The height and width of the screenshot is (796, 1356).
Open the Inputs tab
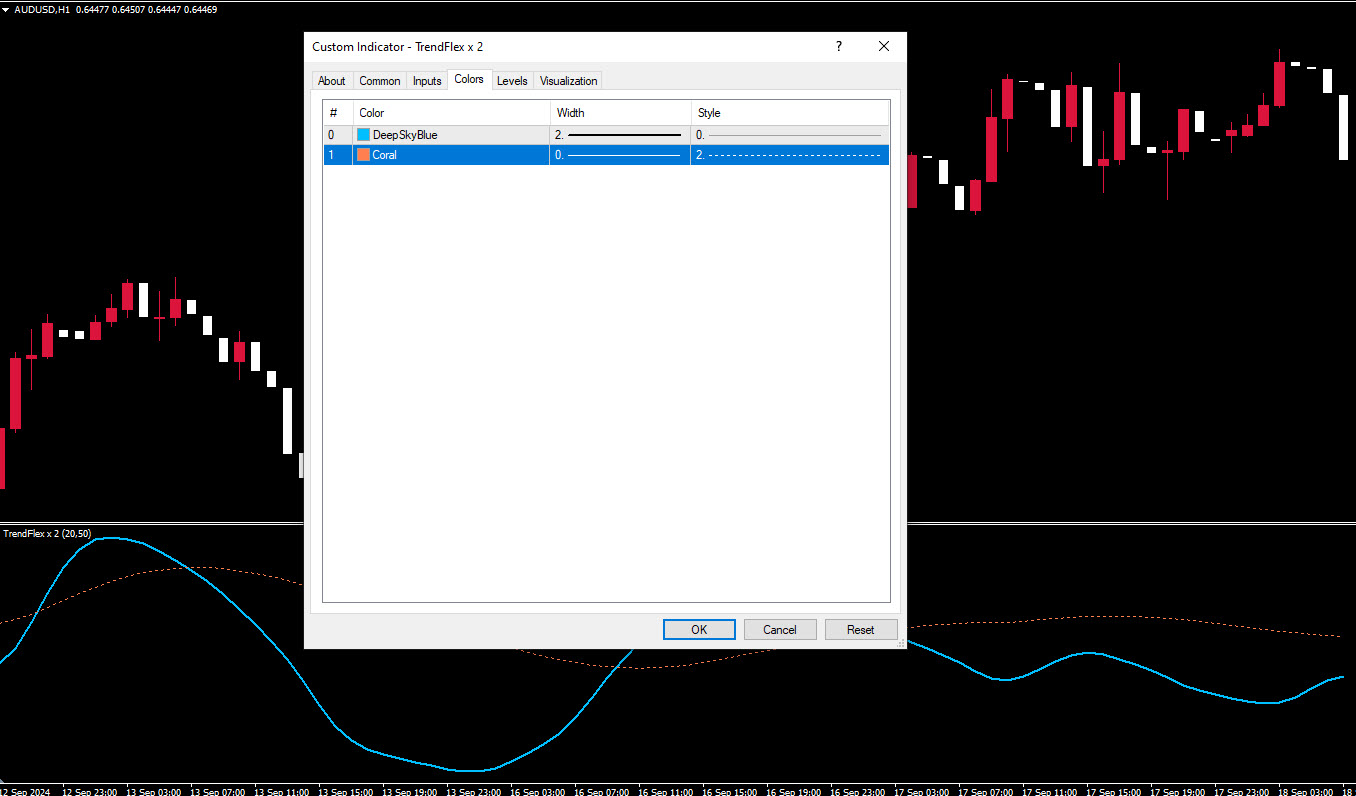coord(427,81)
